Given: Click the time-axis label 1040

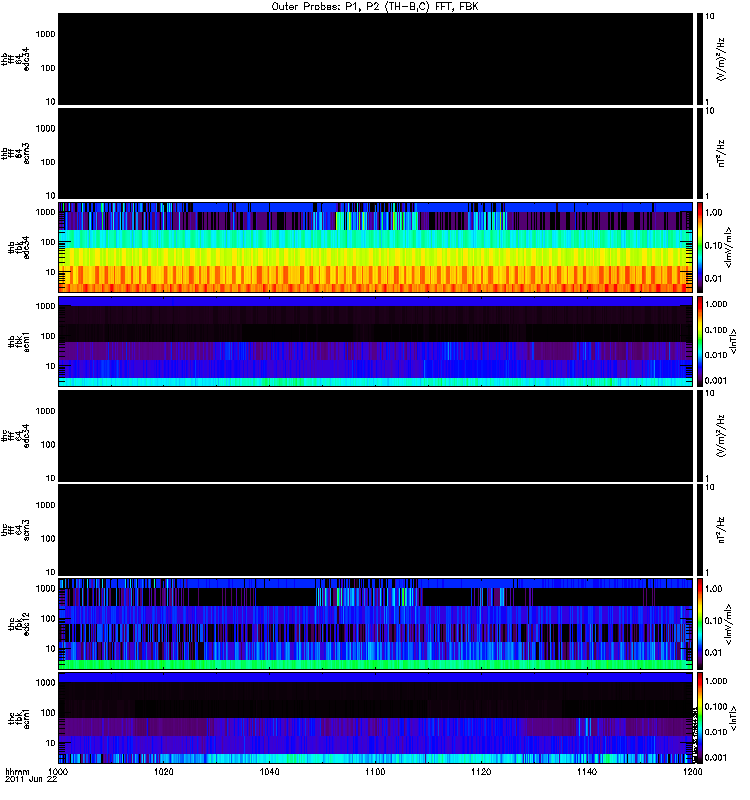Looking at the screenshot, I should pos(269,771).
